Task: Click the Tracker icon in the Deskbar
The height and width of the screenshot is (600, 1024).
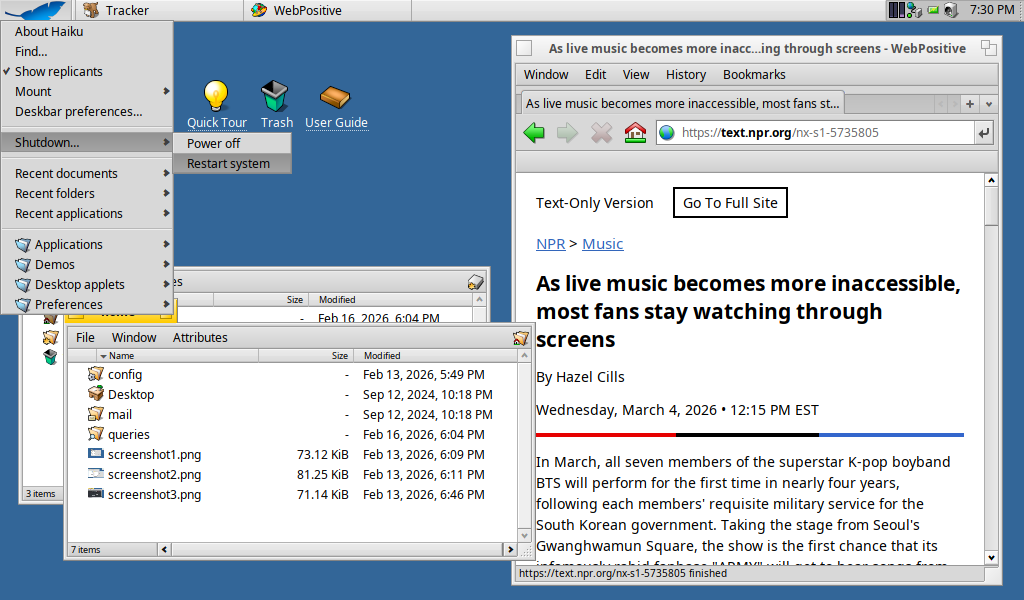Action: 91,10
